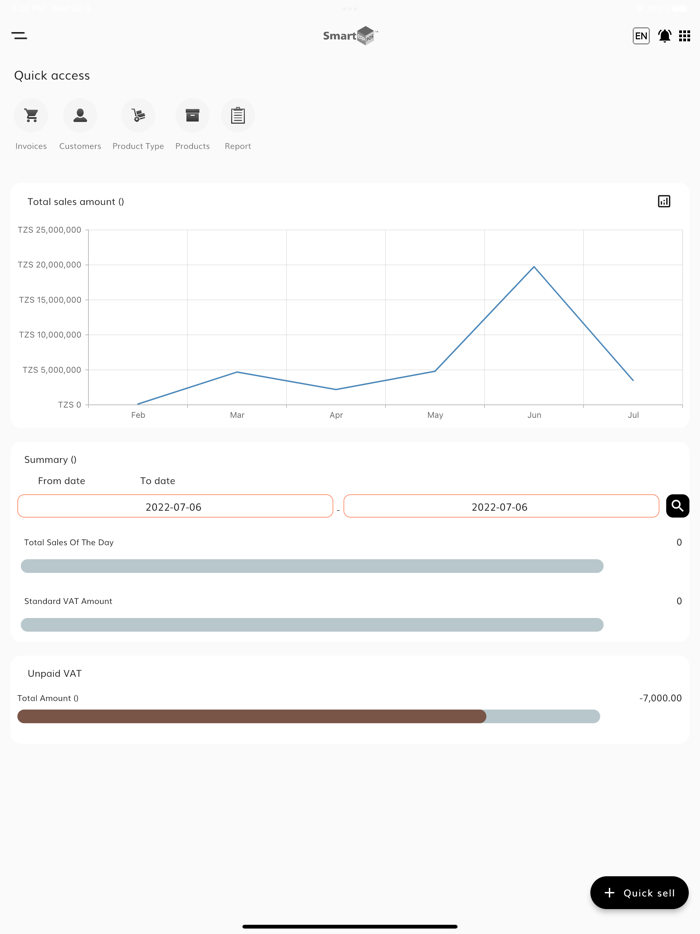Click the Mar data point on chart
Screen dimensions: 700x934
tap(237, 372)
